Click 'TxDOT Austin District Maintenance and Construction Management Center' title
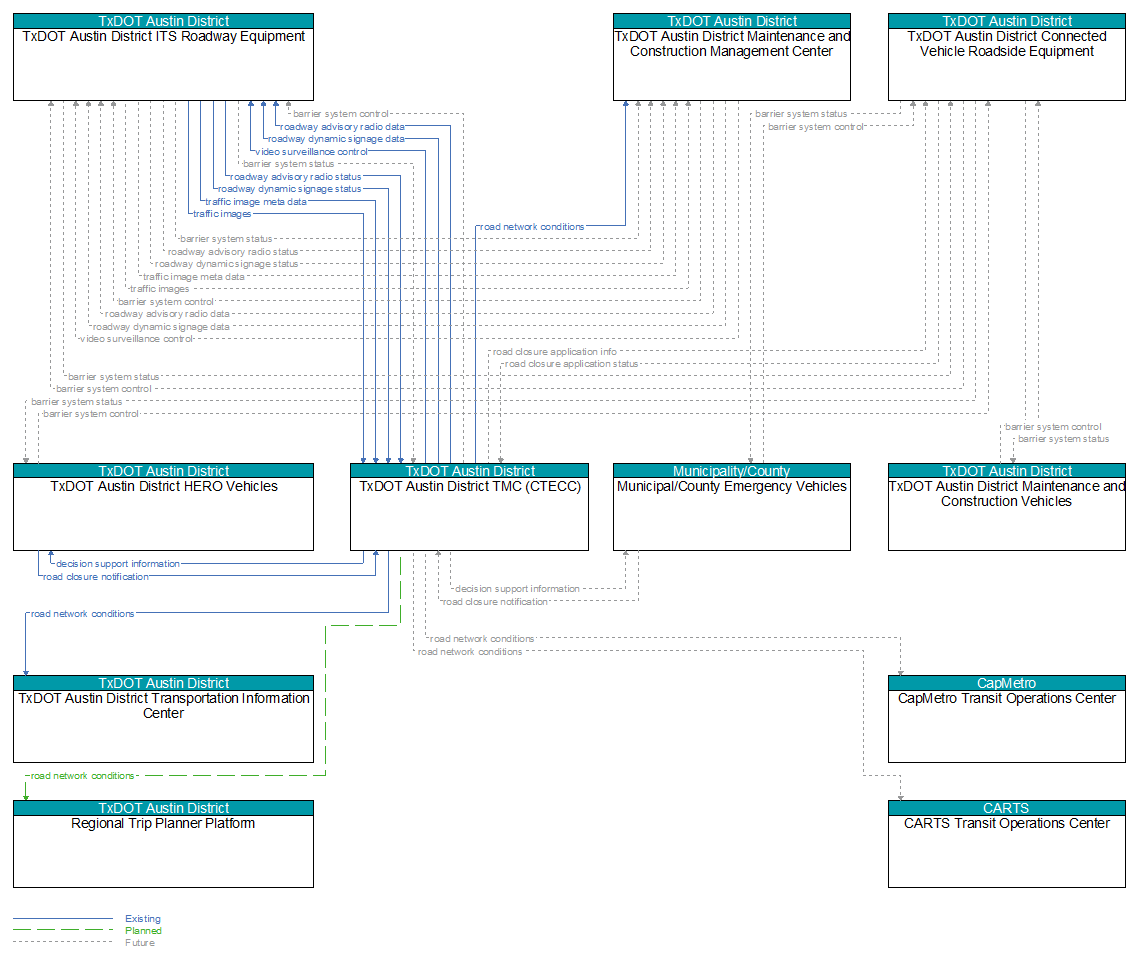The image size is (1136, 961). pos(732,43)
